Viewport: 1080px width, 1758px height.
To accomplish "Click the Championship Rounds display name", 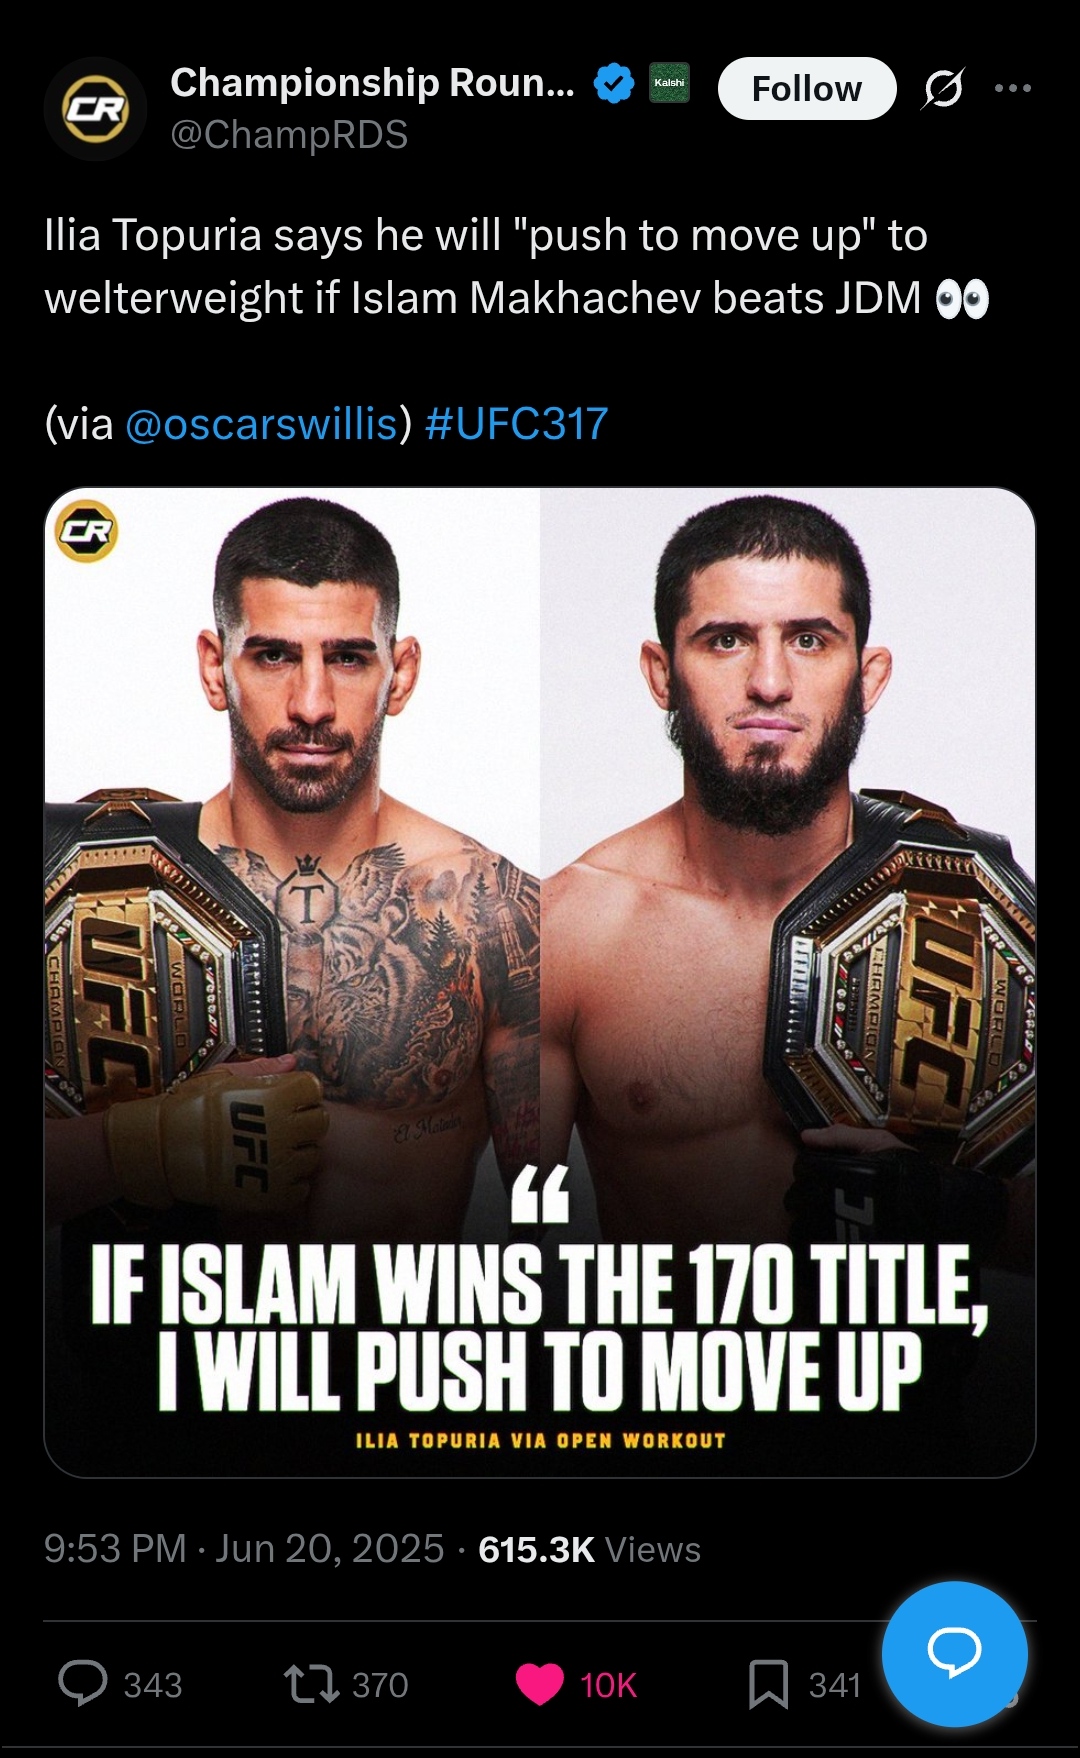I will [x=372, y=83].
